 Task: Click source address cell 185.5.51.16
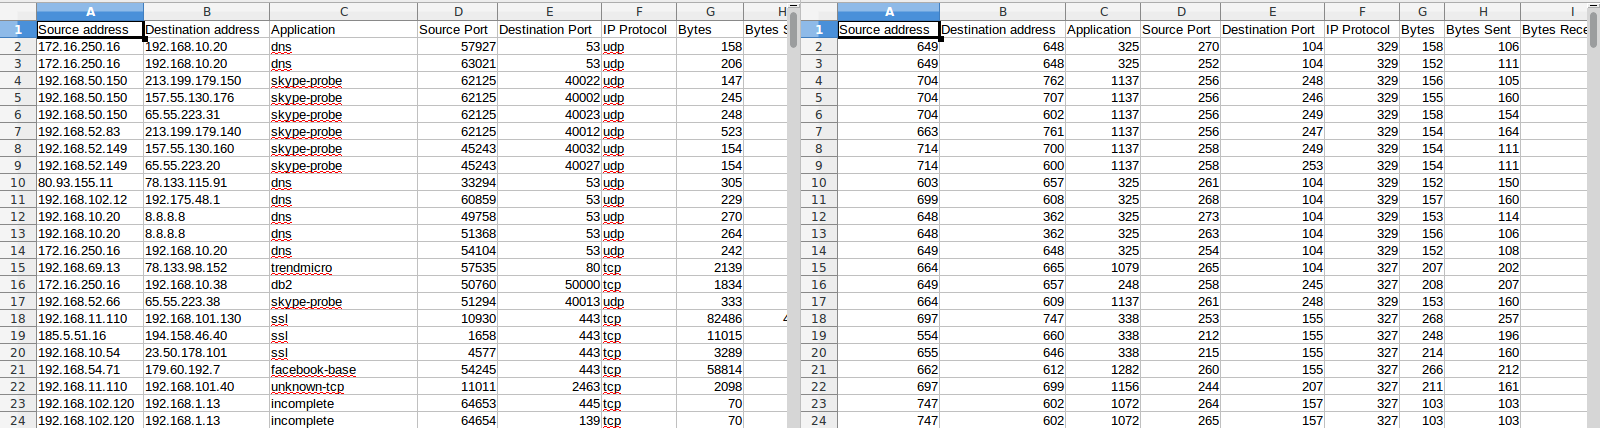point(72,336)
